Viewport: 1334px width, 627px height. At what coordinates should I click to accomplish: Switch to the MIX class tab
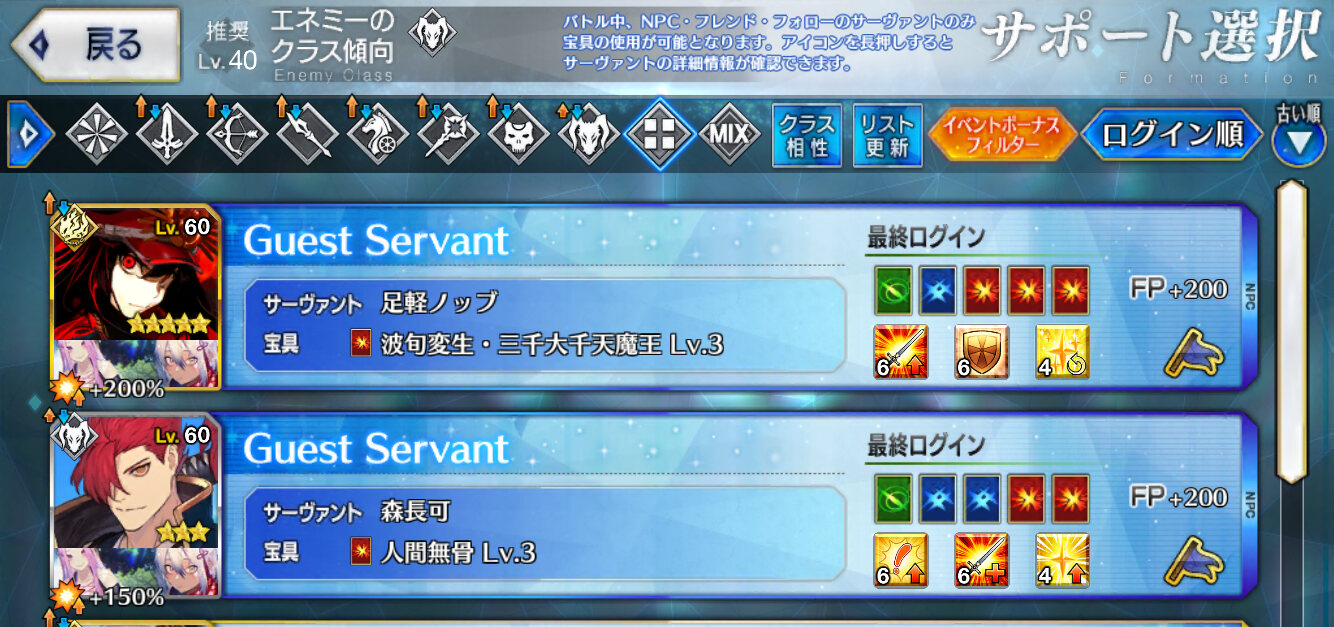click(x=728, y=135)
